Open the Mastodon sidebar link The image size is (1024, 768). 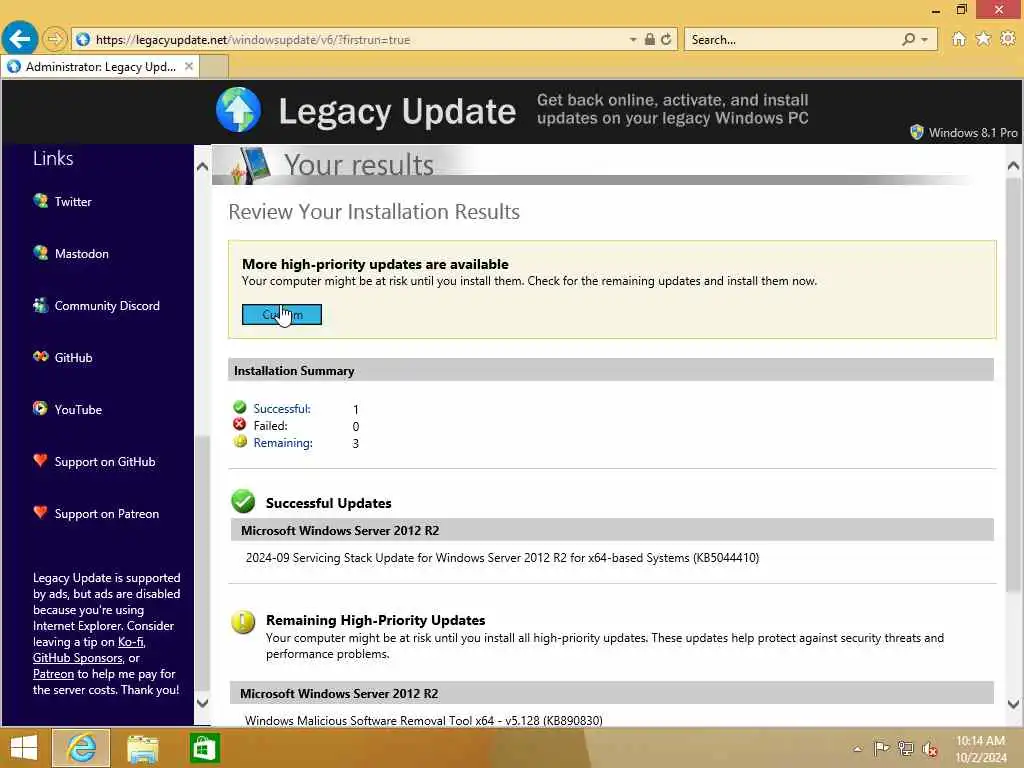pos(82,254)
